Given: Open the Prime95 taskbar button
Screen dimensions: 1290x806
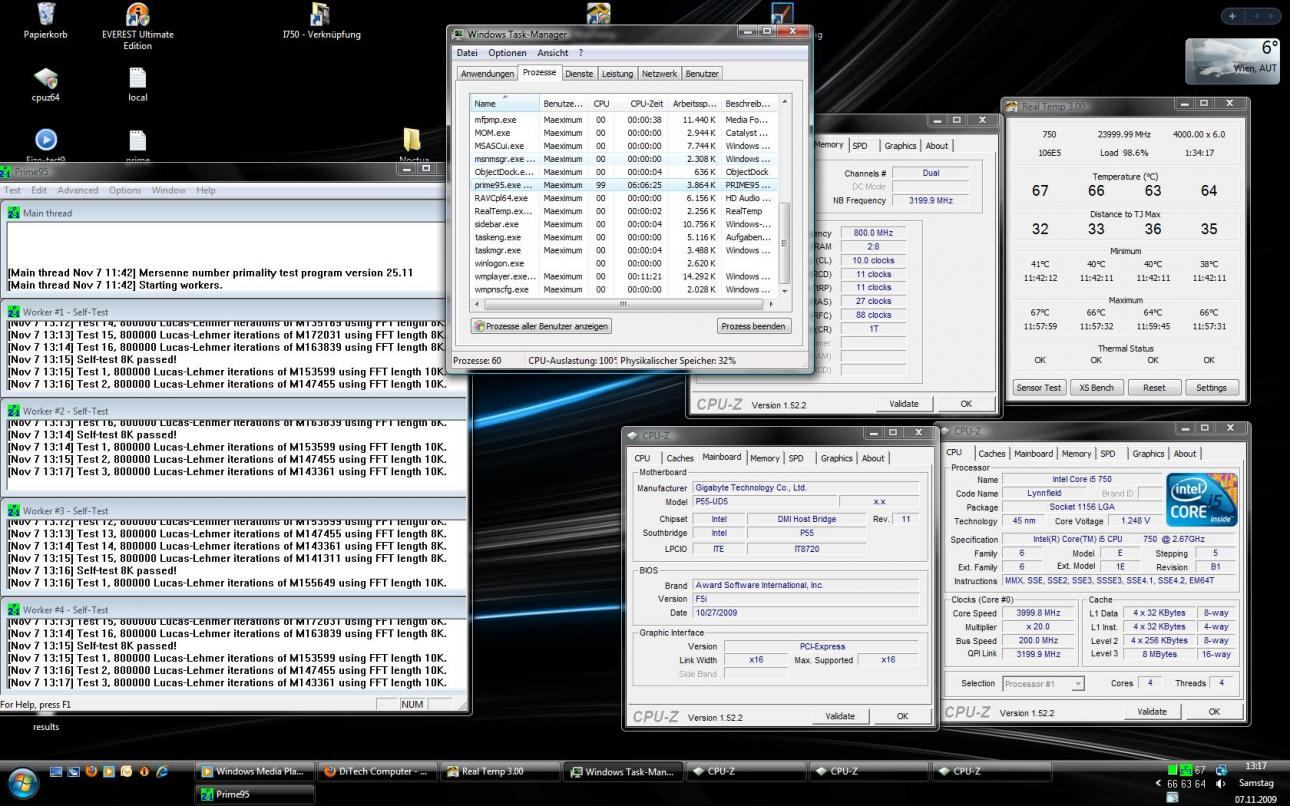Looking at the screenshot, I should pos(253,794).
